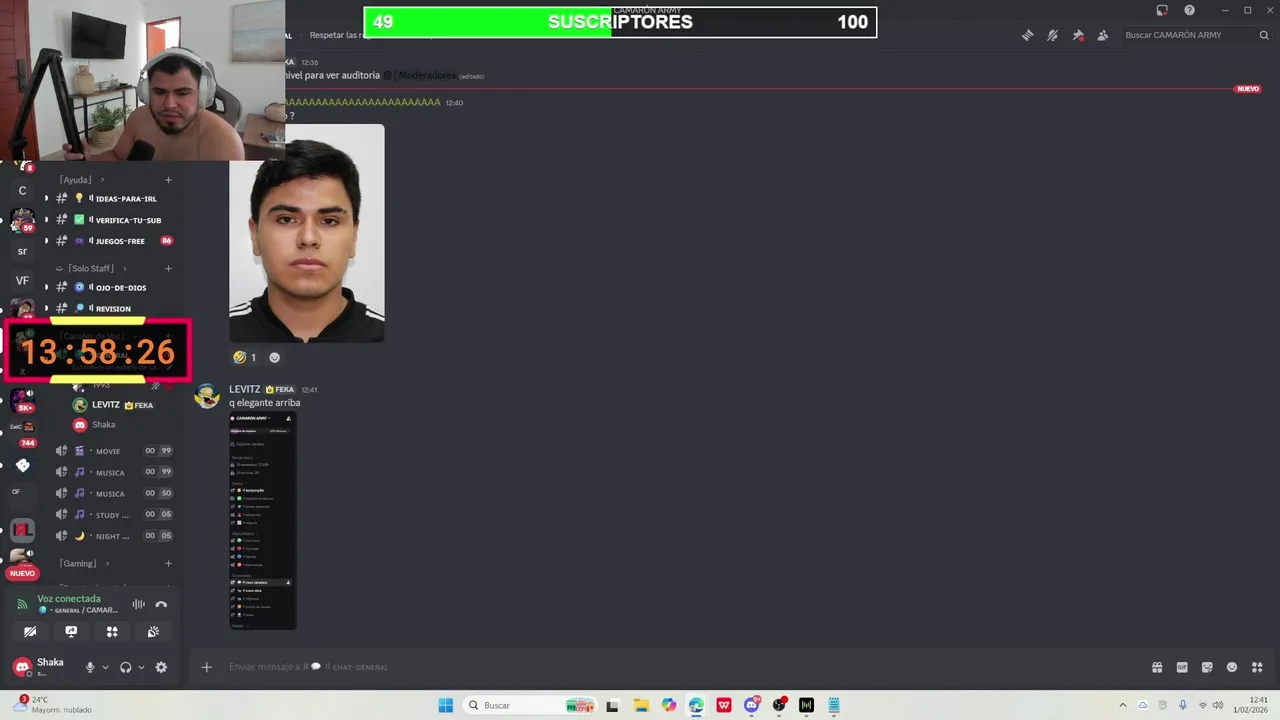1280x720 pixels.
Task: Toggle noise suppression icon
Action: pyautogui.click(x=138, y=604)
